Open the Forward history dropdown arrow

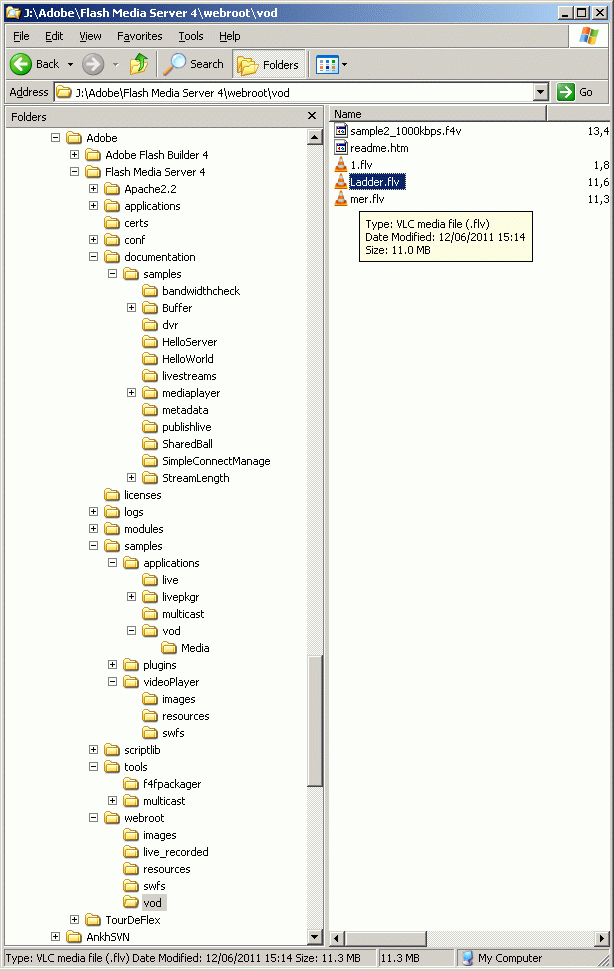116,64
